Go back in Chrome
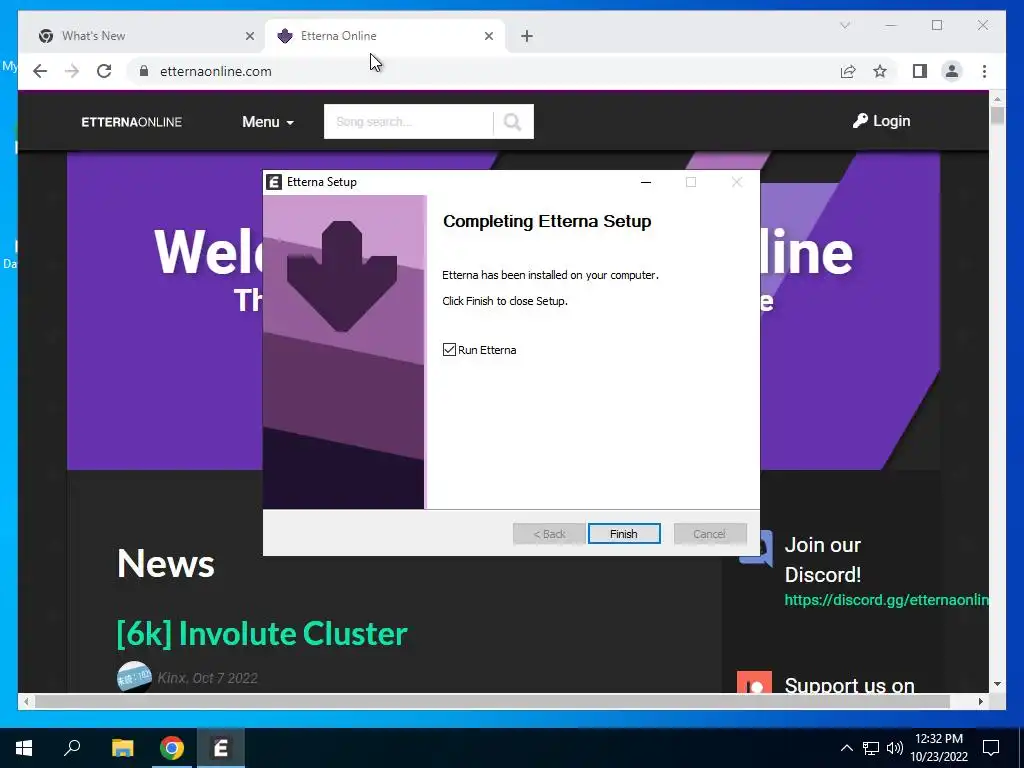The width and height of the screenshot is (1024, 768). click(40, 71)
